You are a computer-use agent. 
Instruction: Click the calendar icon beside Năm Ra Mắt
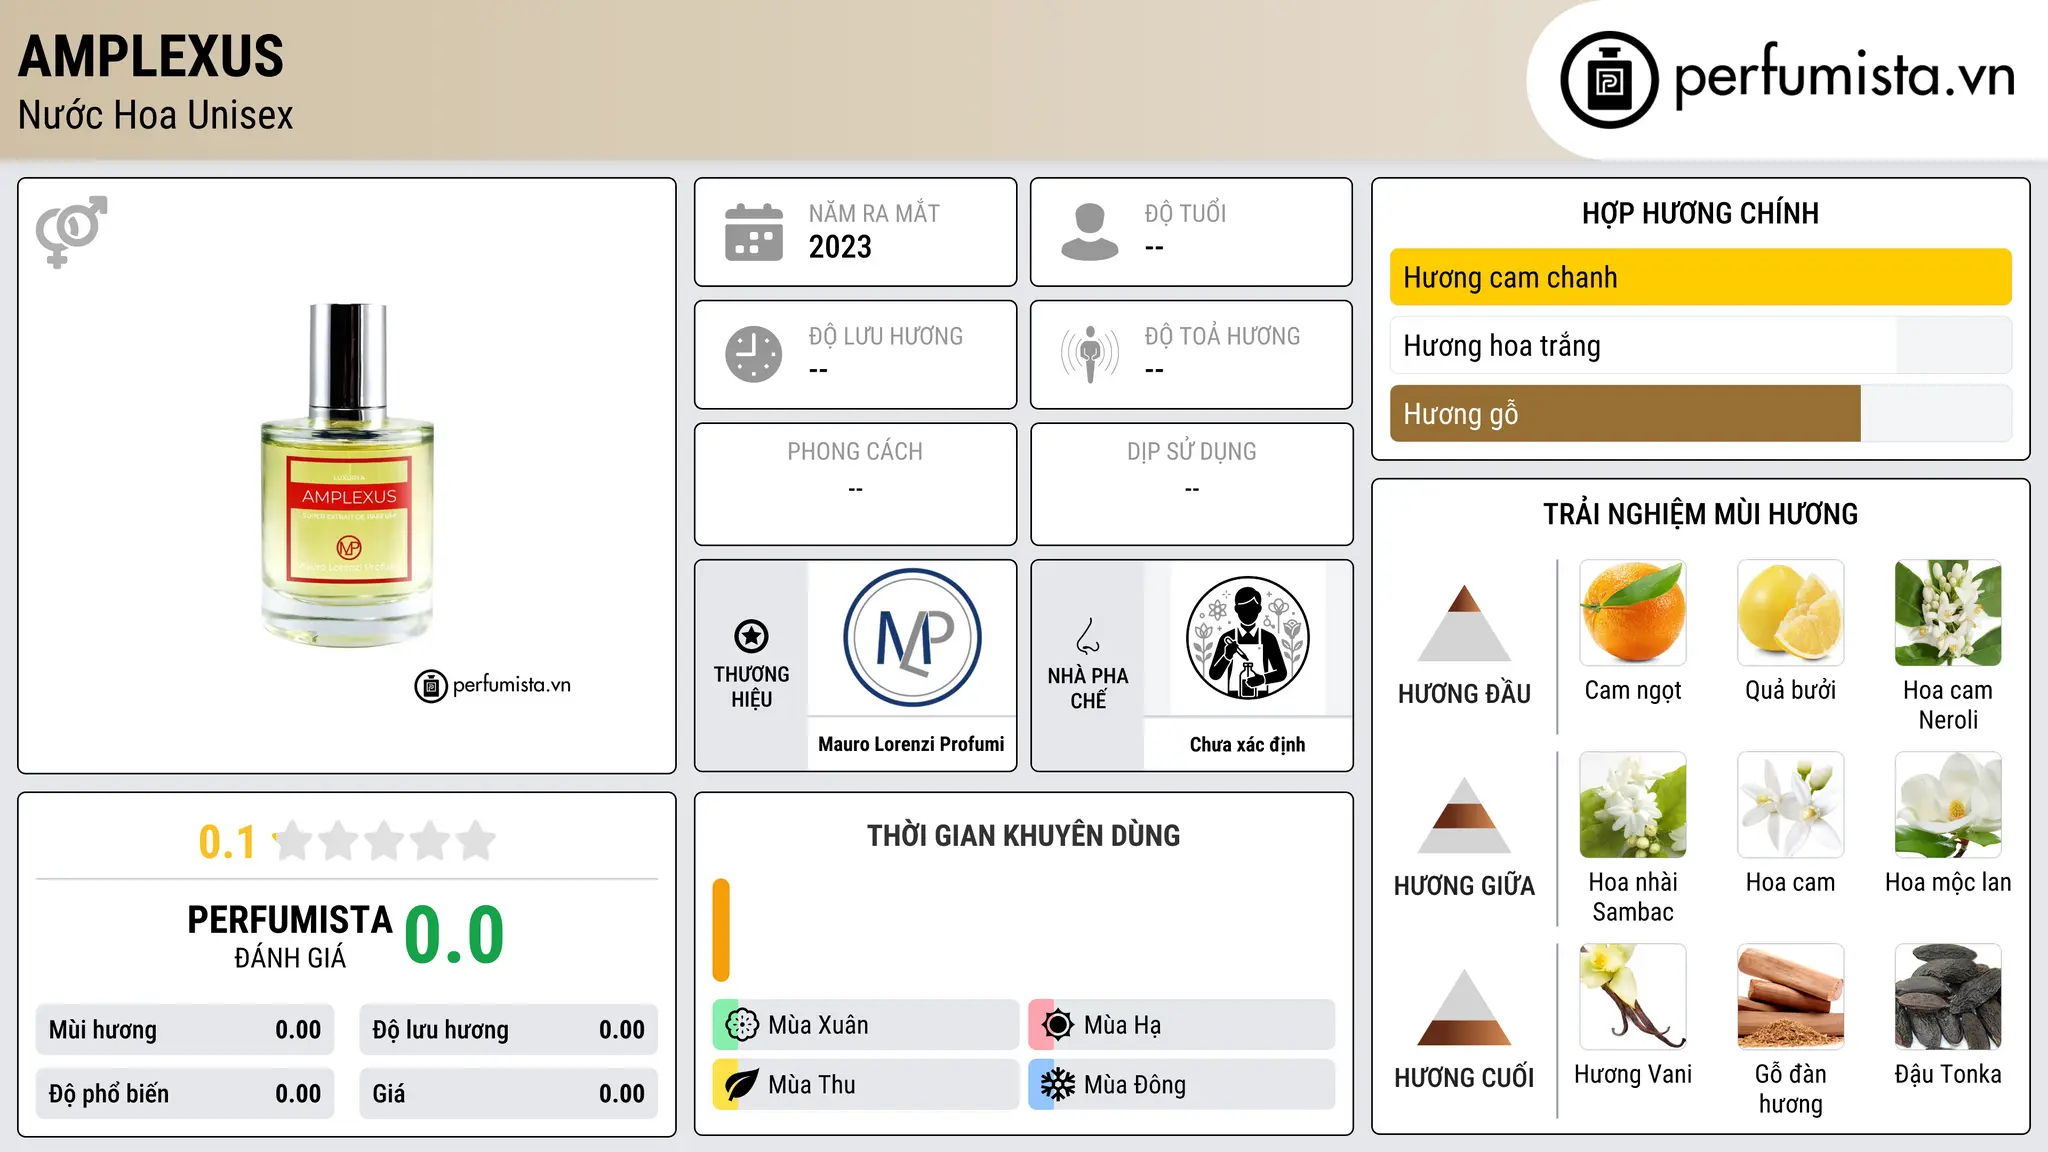tap(754, 232)
